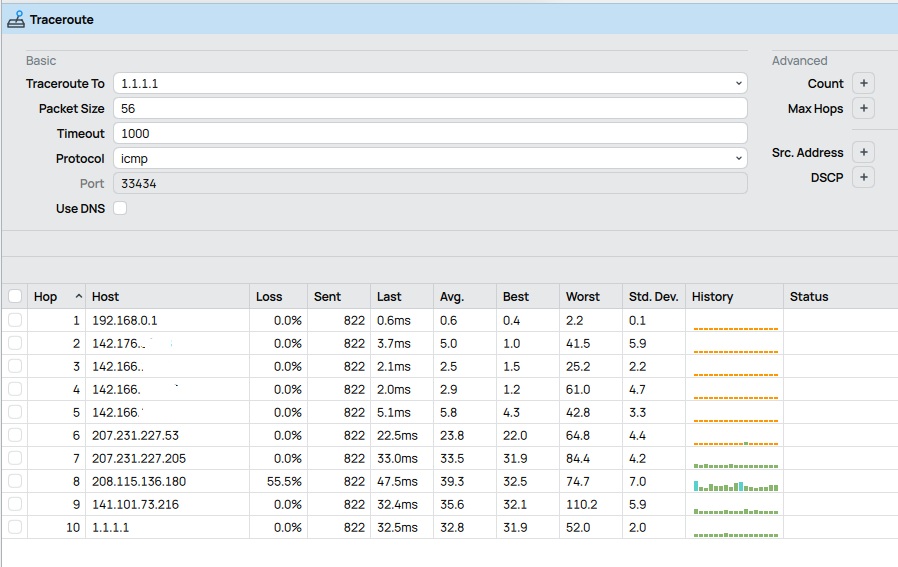Check the row for hop 192.168.0.1

pyautogui.click(x=15, y=320)
